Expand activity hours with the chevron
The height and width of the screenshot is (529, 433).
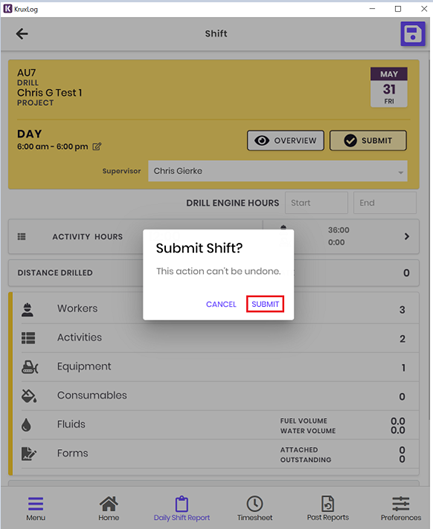click(x=407, y=236)
